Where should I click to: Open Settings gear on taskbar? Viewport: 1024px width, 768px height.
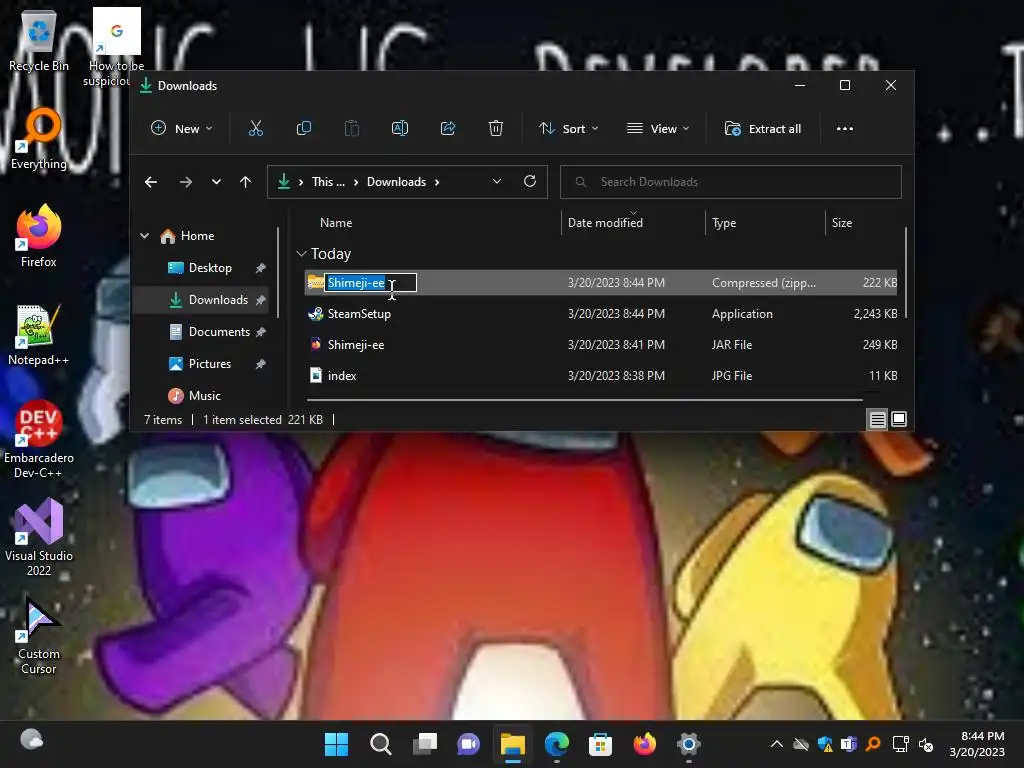point(688,744)
